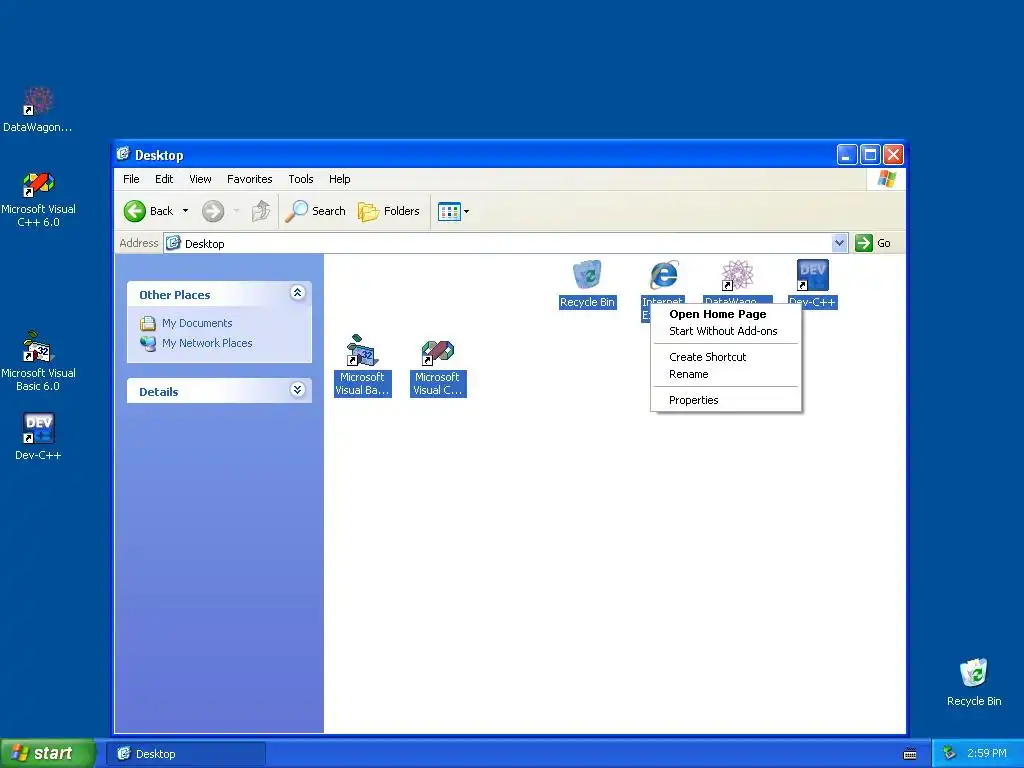Click the green Go button
This screenshot has height=768, width=1024.
click(x=873, y=243)
